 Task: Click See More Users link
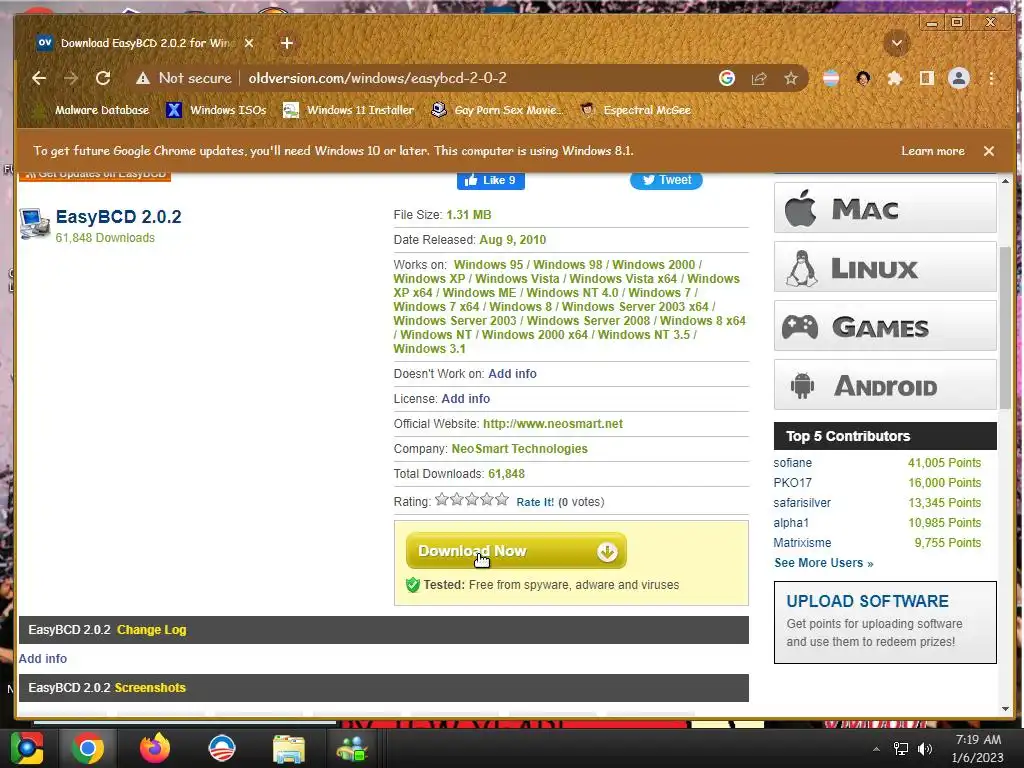point(824,563)
